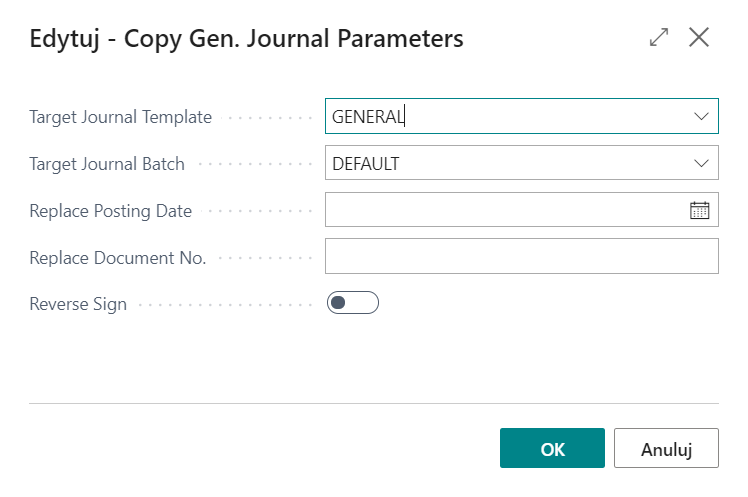748x497 pixels.
Task: Place cursor on the GENERAL template value
Action: [x=368, y=117]
